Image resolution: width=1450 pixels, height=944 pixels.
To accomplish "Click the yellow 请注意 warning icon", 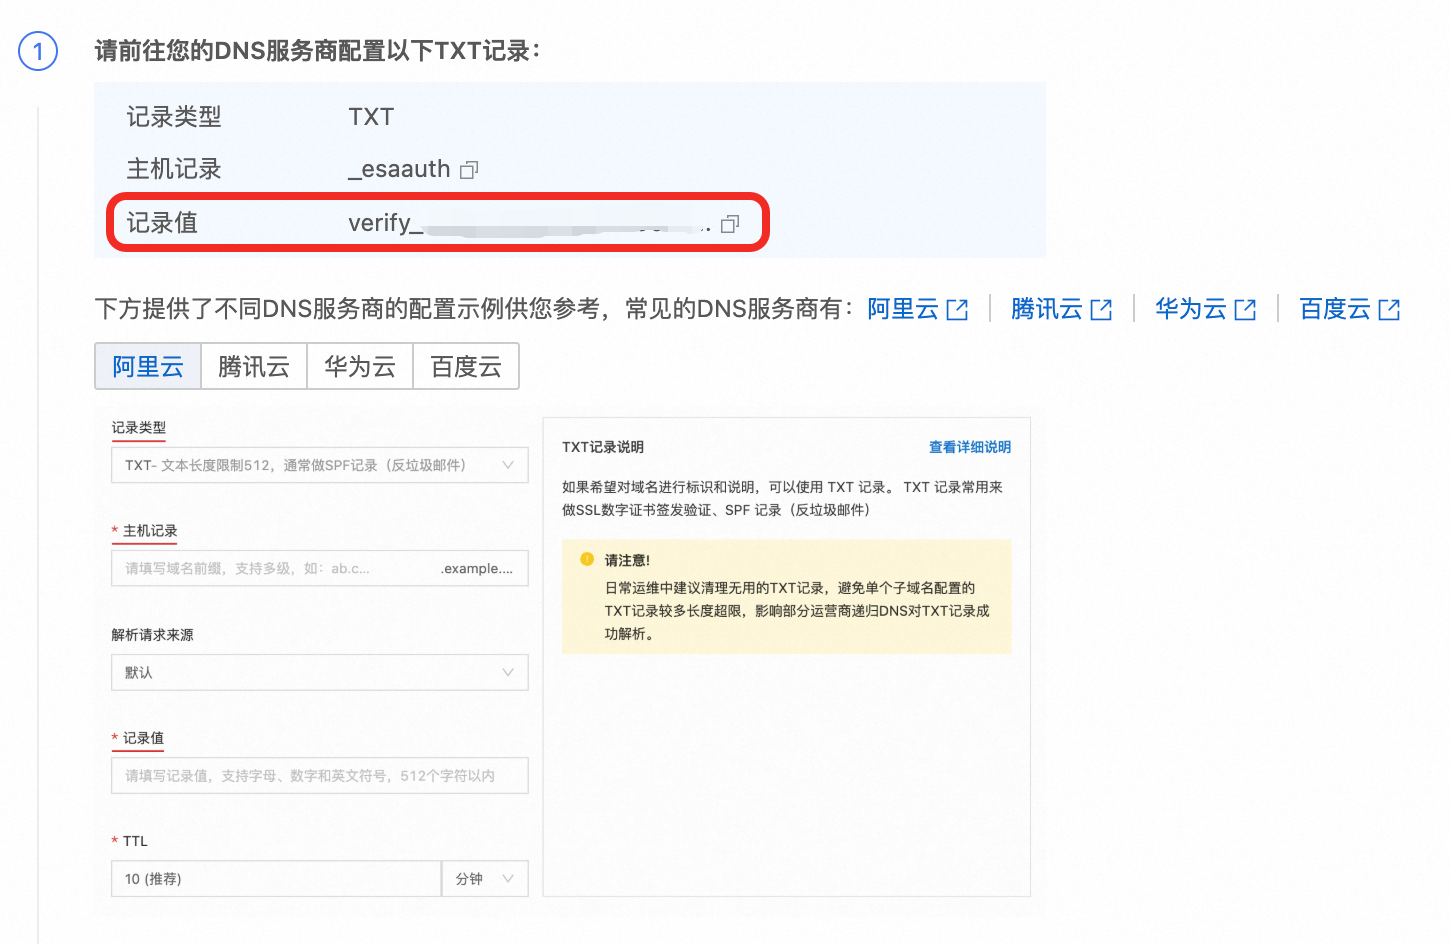I will click(x=587, y=559).
